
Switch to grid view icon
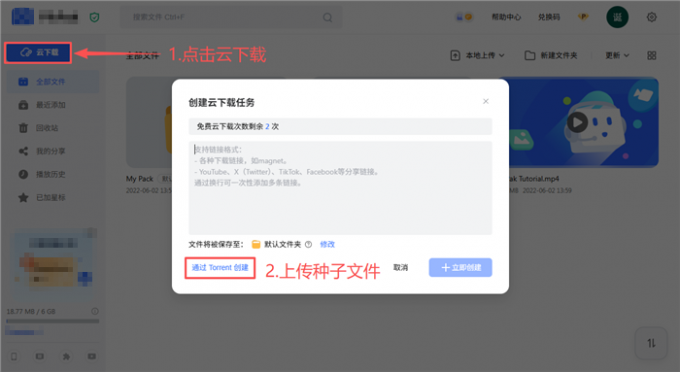651,55
